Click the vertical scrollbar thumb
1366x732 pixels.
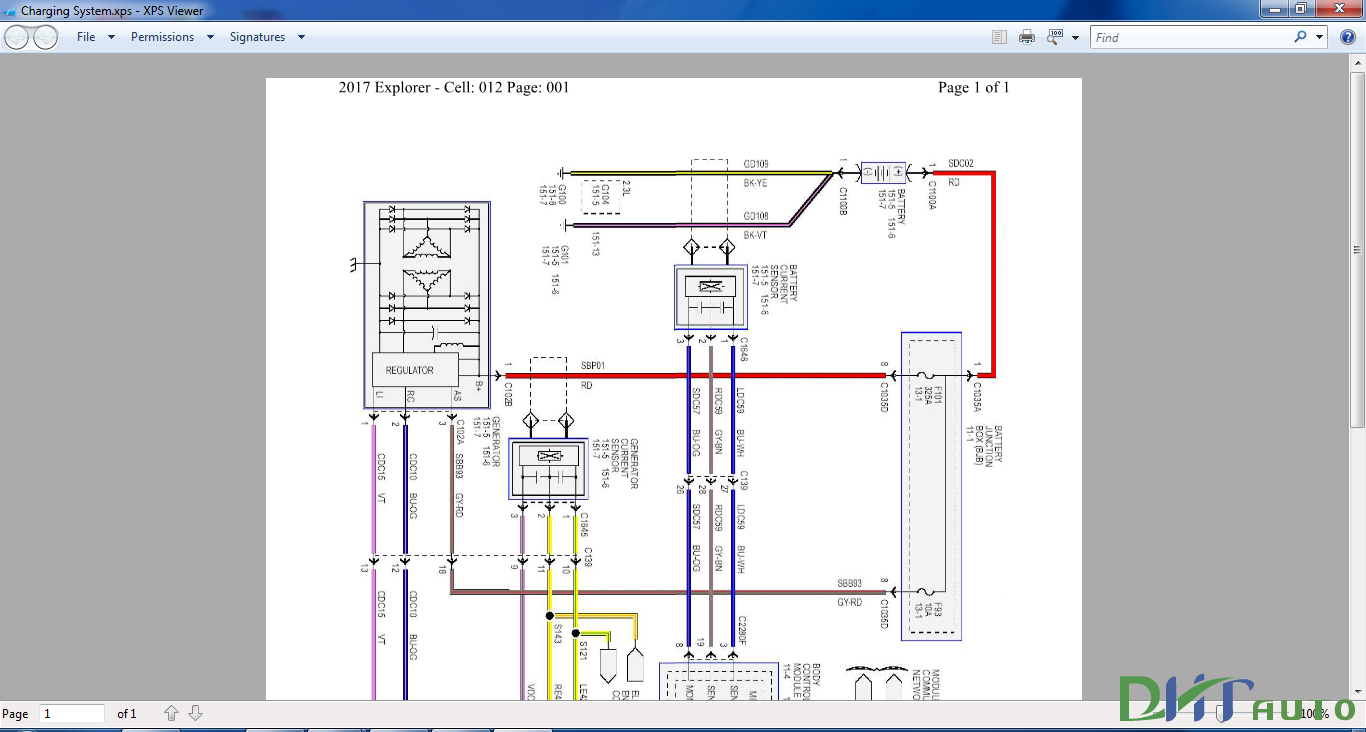click(x=1357, y=251)
